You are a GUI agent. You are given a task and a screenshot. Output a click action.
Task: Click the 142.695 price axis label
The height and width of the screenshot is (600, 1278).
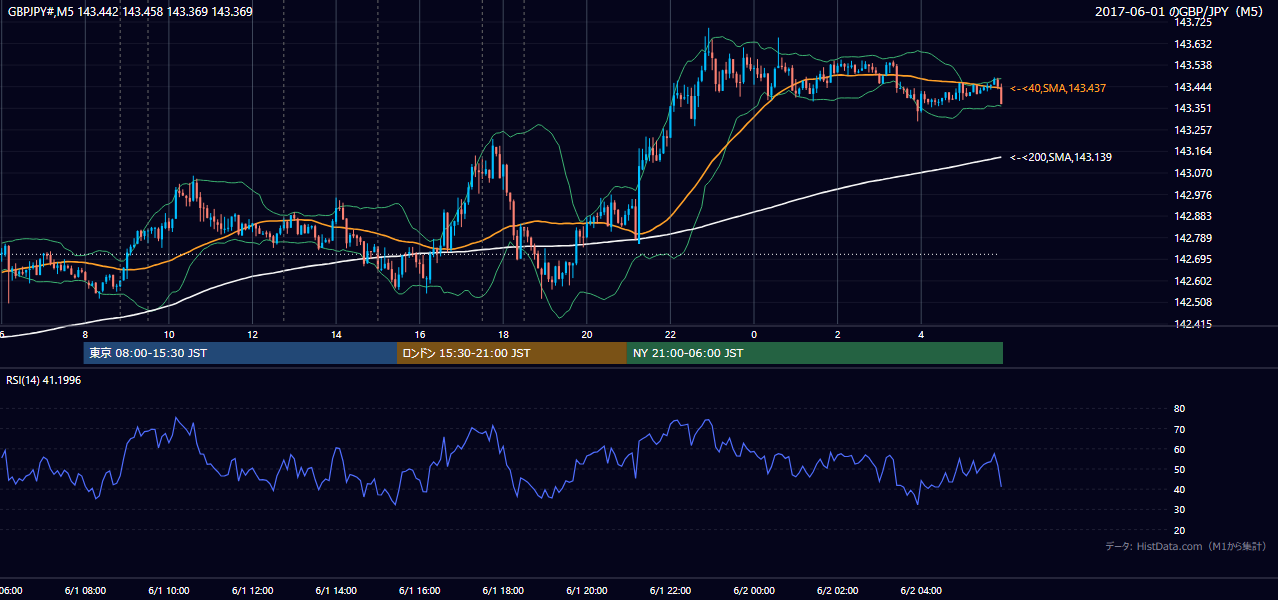tap(1193, 259)
